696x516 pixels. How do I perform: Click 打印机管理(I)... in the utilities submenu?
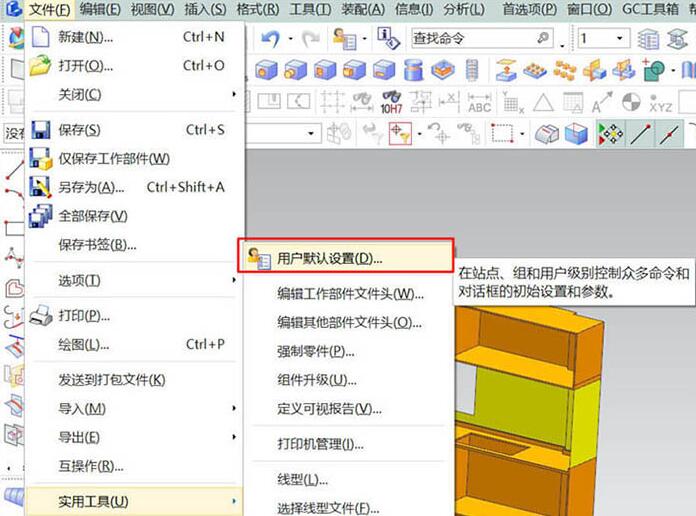[x=320, y=444]
